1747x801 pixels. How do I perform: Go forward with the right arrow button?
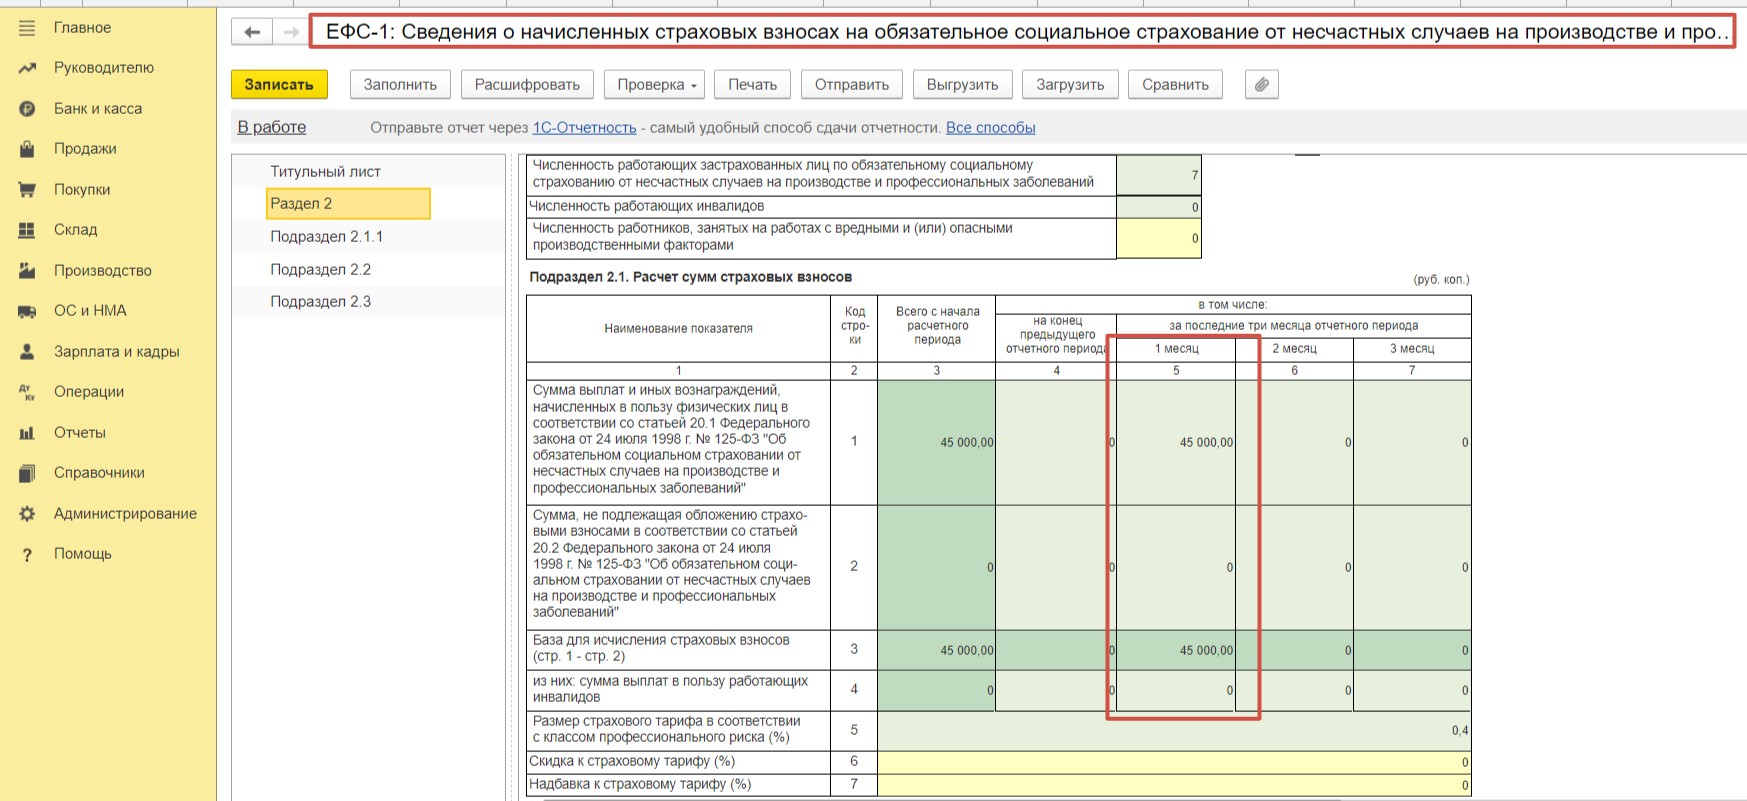tap(290, 32)
